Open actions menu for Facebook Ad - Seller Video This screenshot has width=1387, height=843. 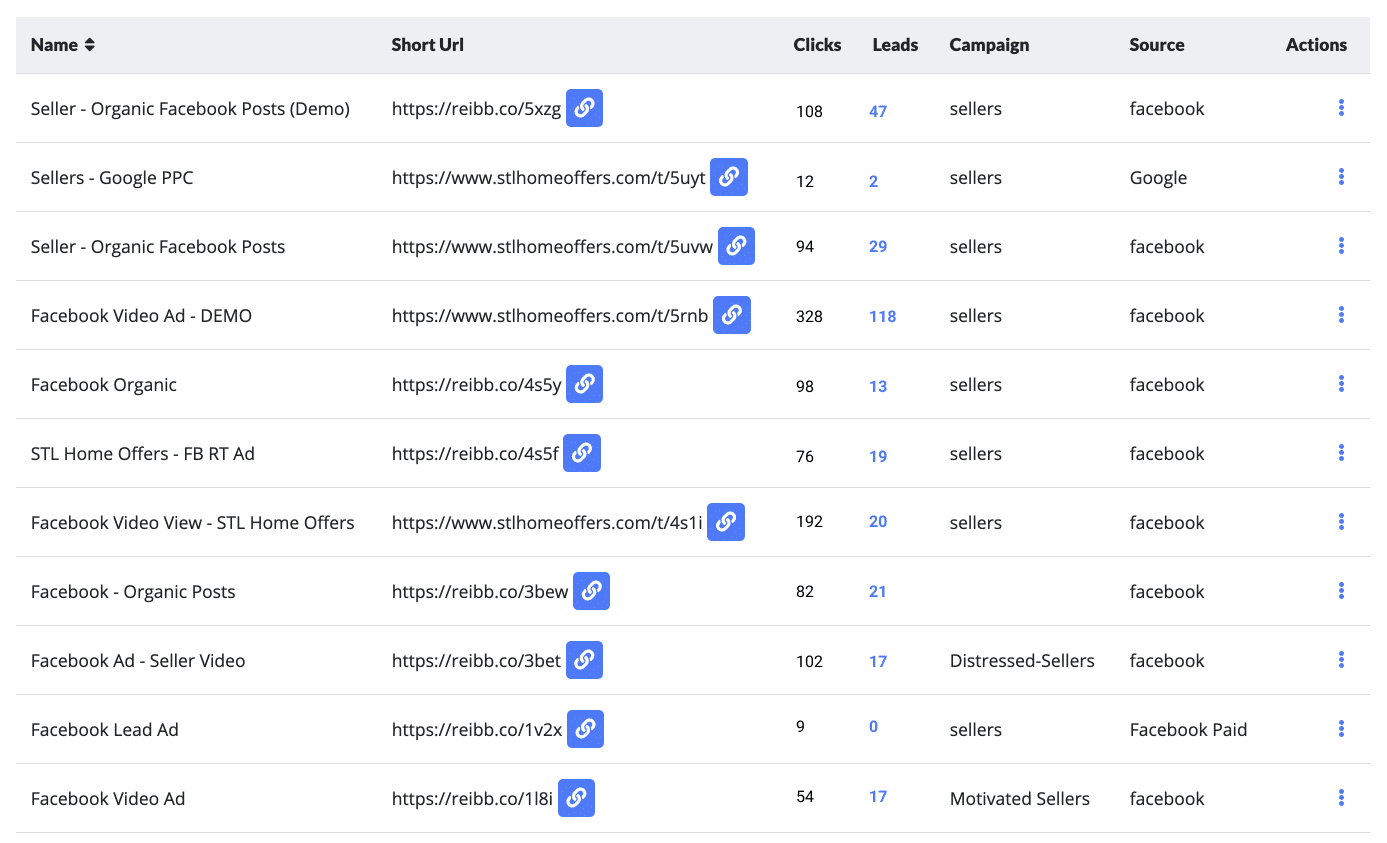1341,660
